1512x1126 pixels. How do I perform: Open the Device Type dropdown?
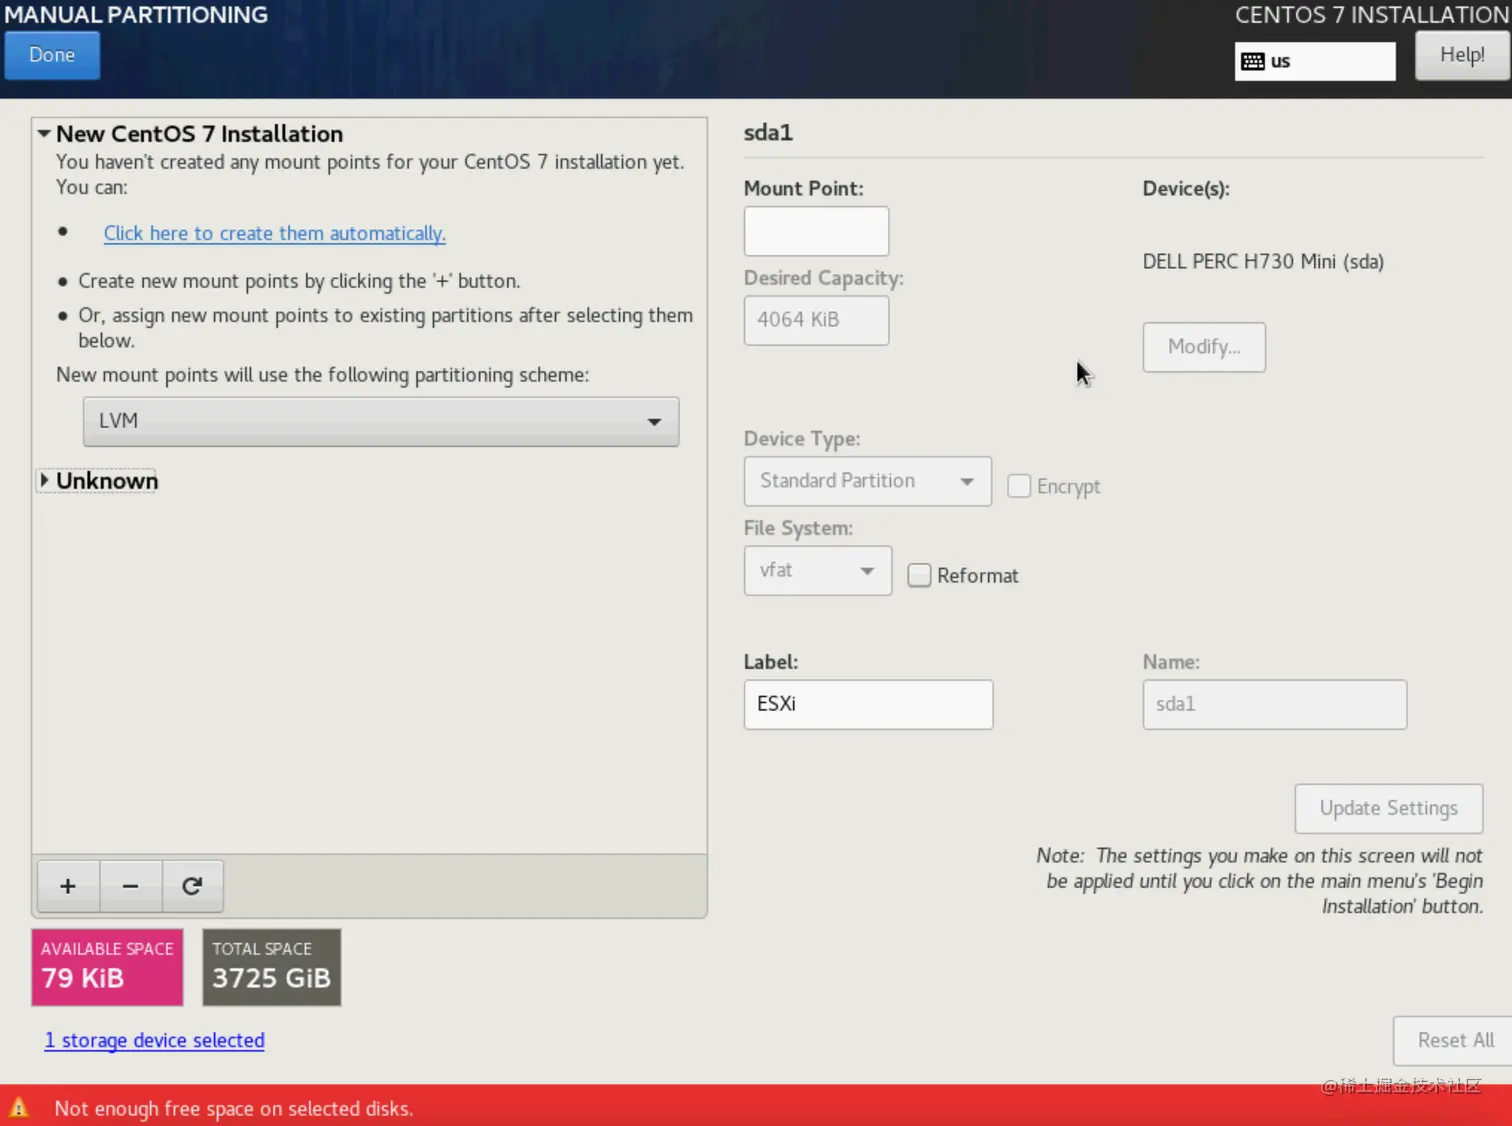[x=868, y=481]
